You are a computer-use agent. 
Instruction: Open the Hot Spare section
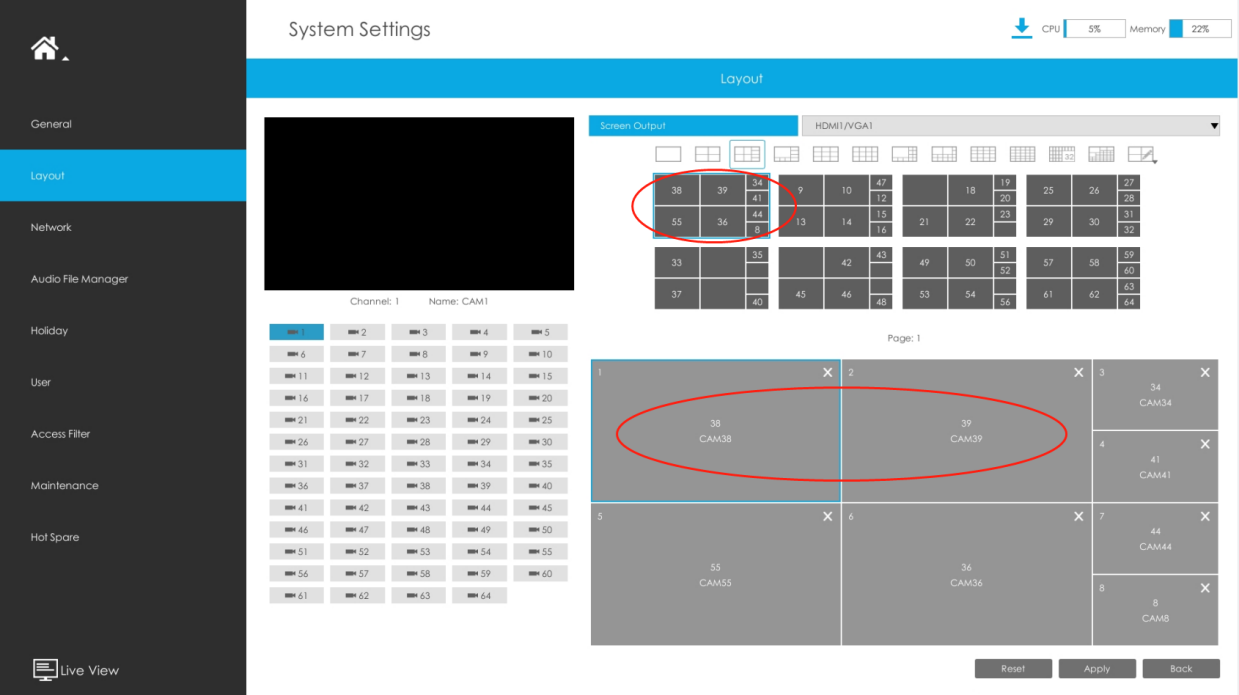(x=123, y=537)
